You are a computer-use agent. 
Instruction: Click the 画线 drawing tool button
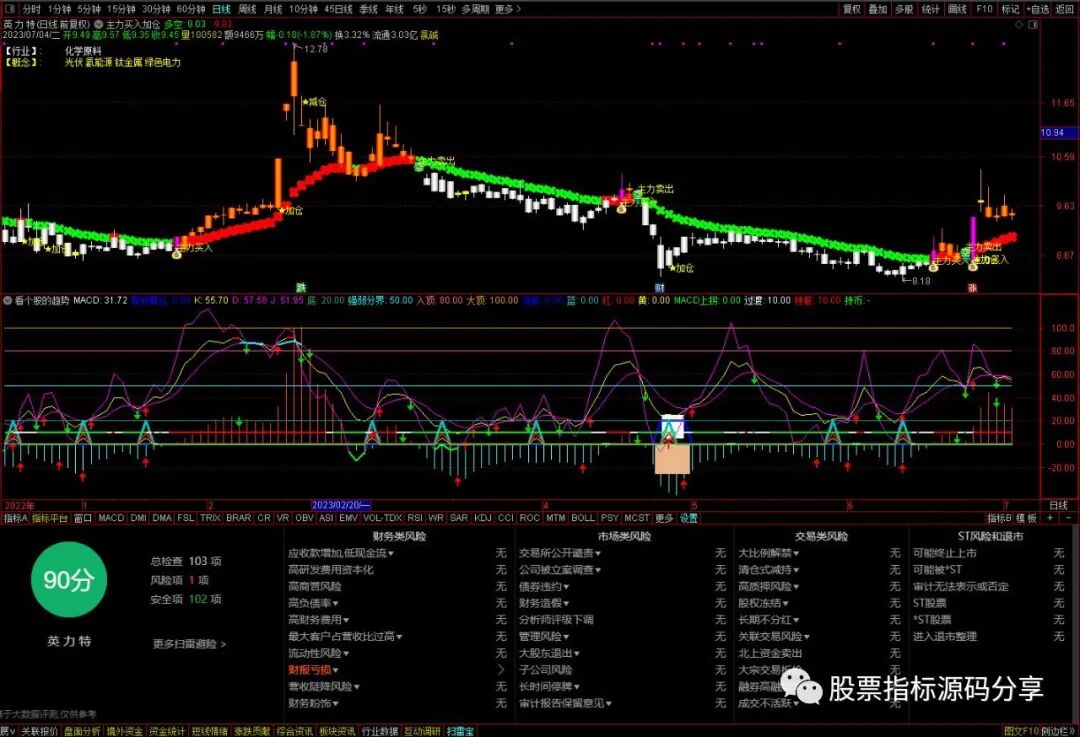click(x=957, y=9)
